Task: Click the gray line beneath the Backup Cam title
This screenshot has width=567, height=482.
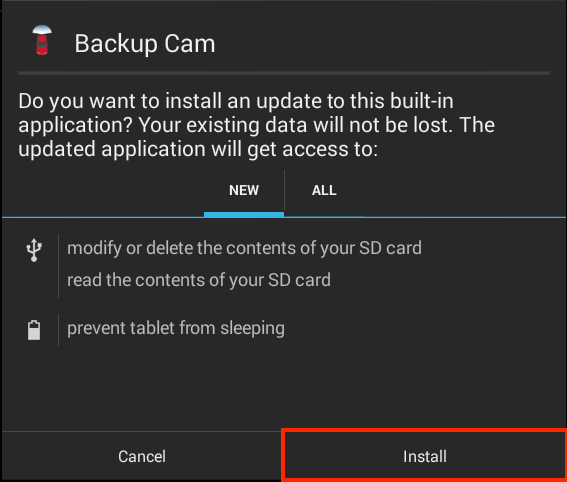Action: 284,73
